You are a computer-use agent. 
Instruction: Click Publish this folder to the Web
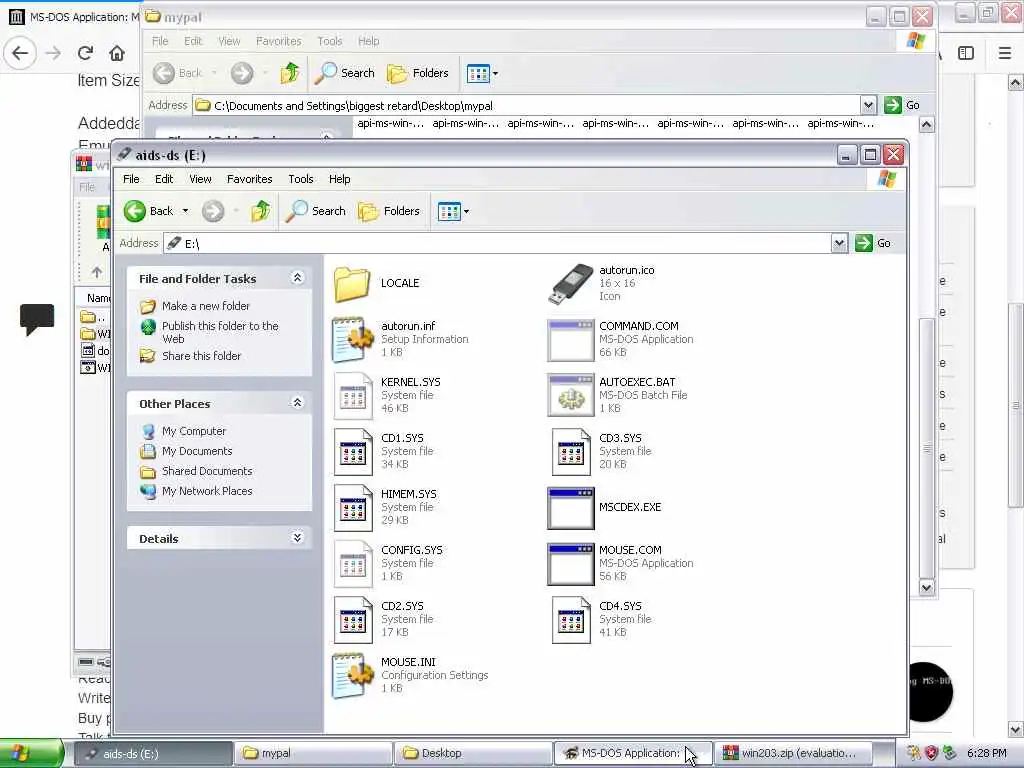220,332
